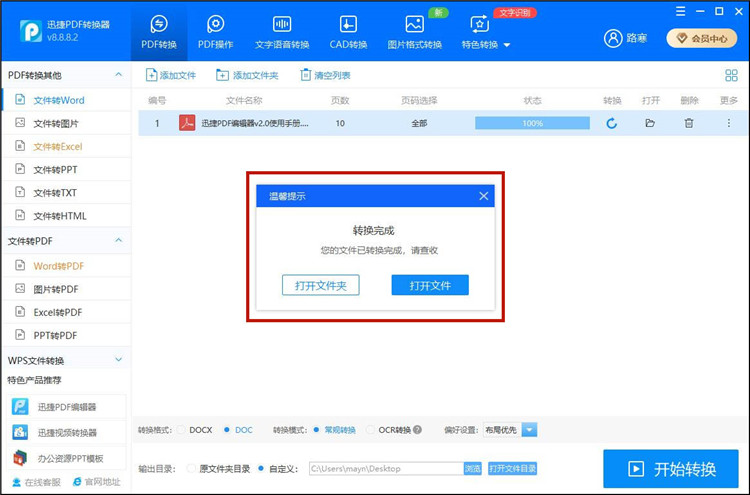Click 添加文件夹 in the toolbar
750x495 pixels.
[x=247, y=75]
